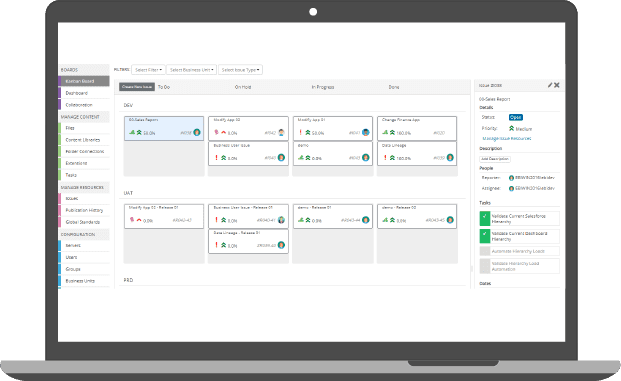
Task: Uncheck the Validate Current Salesforce Hierarchy task
Action: pyautogui.click(x=485, y=219)
